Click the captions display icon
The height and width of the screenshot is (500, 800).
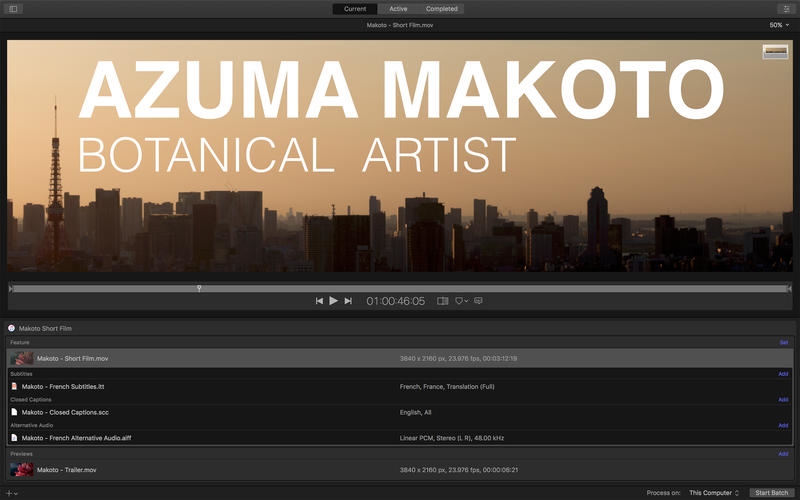click(478, 301)
